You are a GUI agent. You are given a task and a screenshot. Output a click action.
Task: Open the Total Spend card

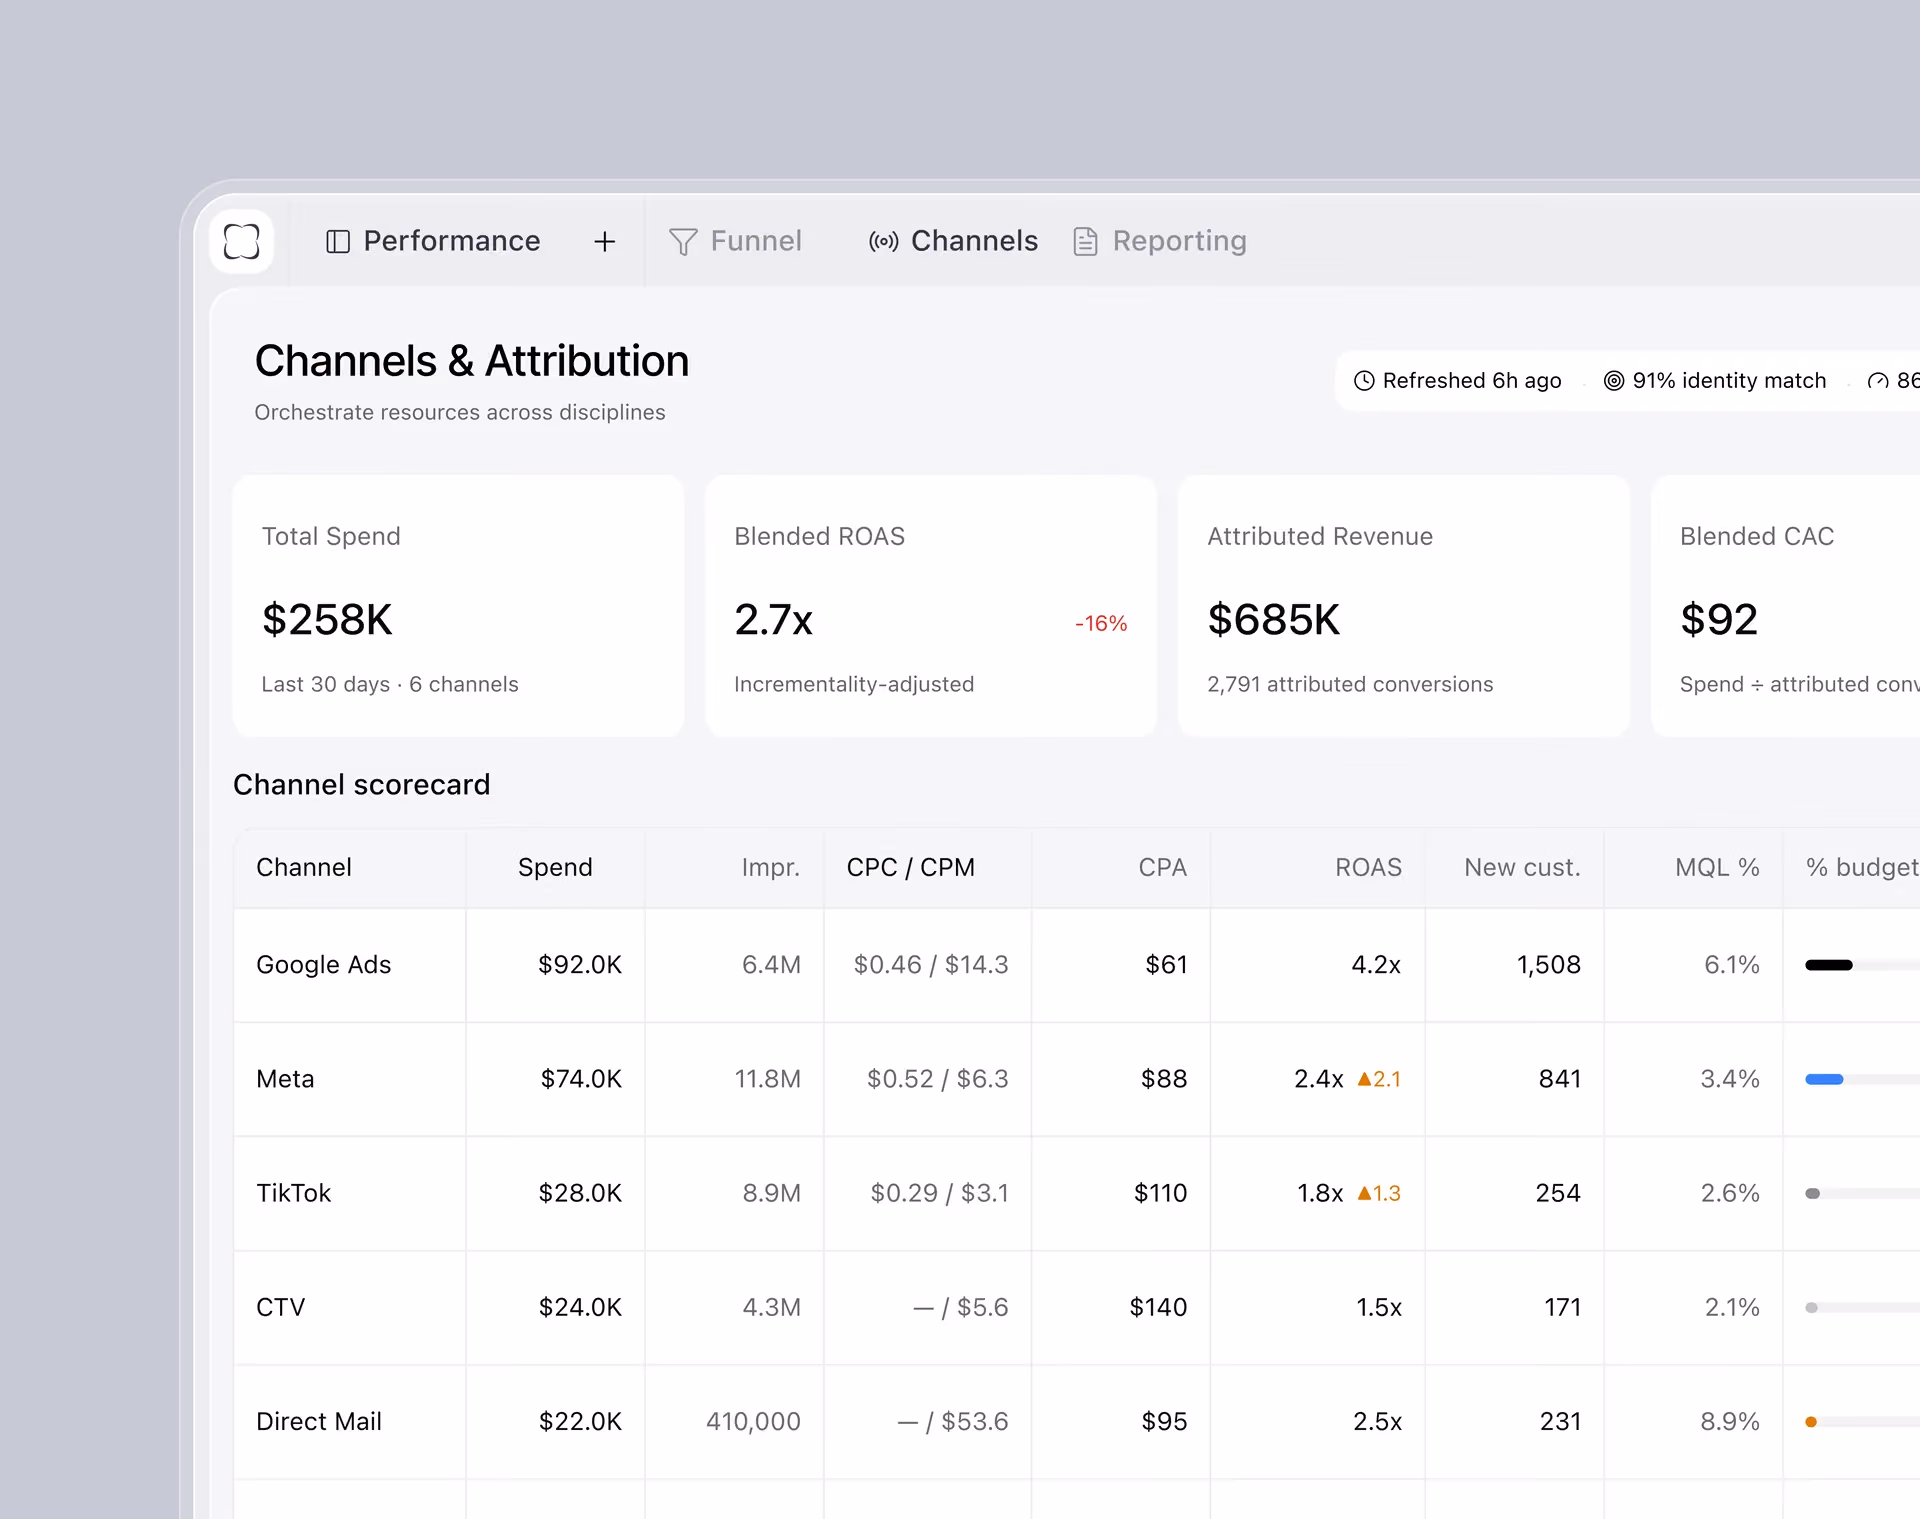tap(458, 606)
